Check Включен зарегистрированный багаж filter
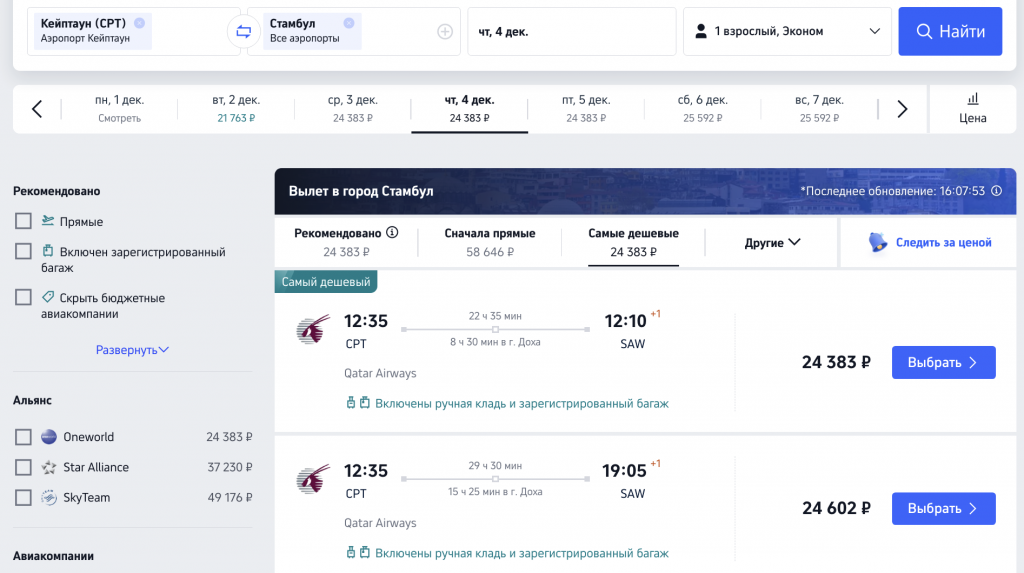The height and width of the screenshot is (573, 1024). [x=24, y=252]
